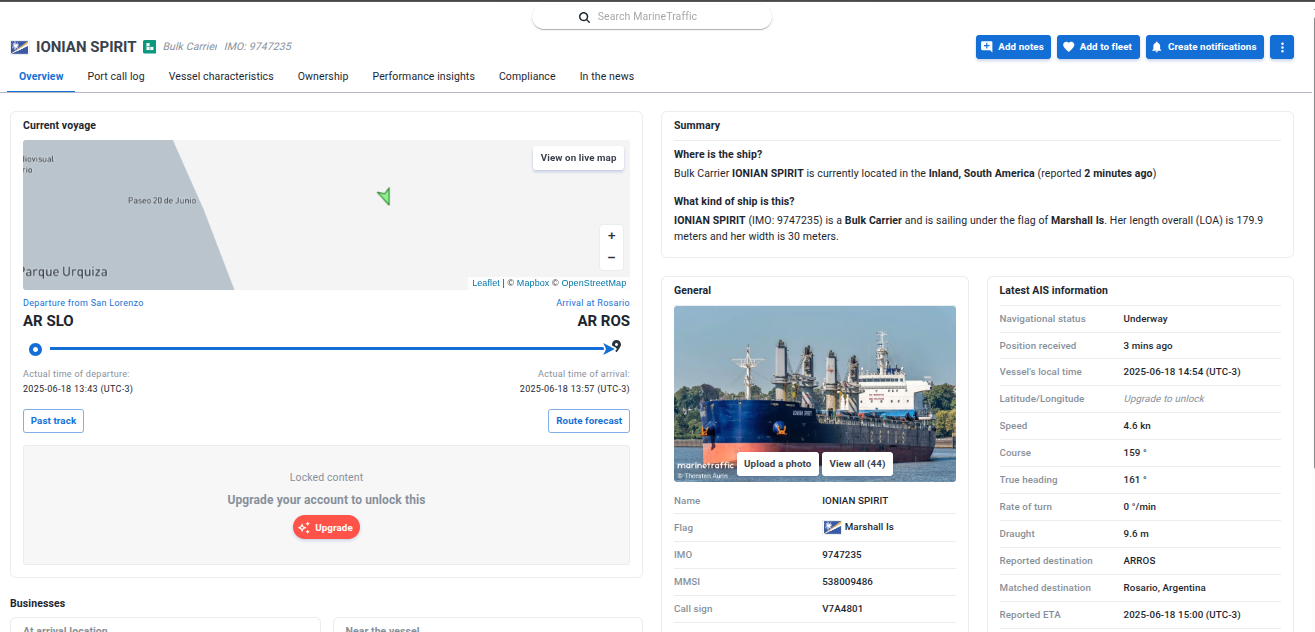Click the Matched destination Rosario, Argentina

(x=1164, y=588)
